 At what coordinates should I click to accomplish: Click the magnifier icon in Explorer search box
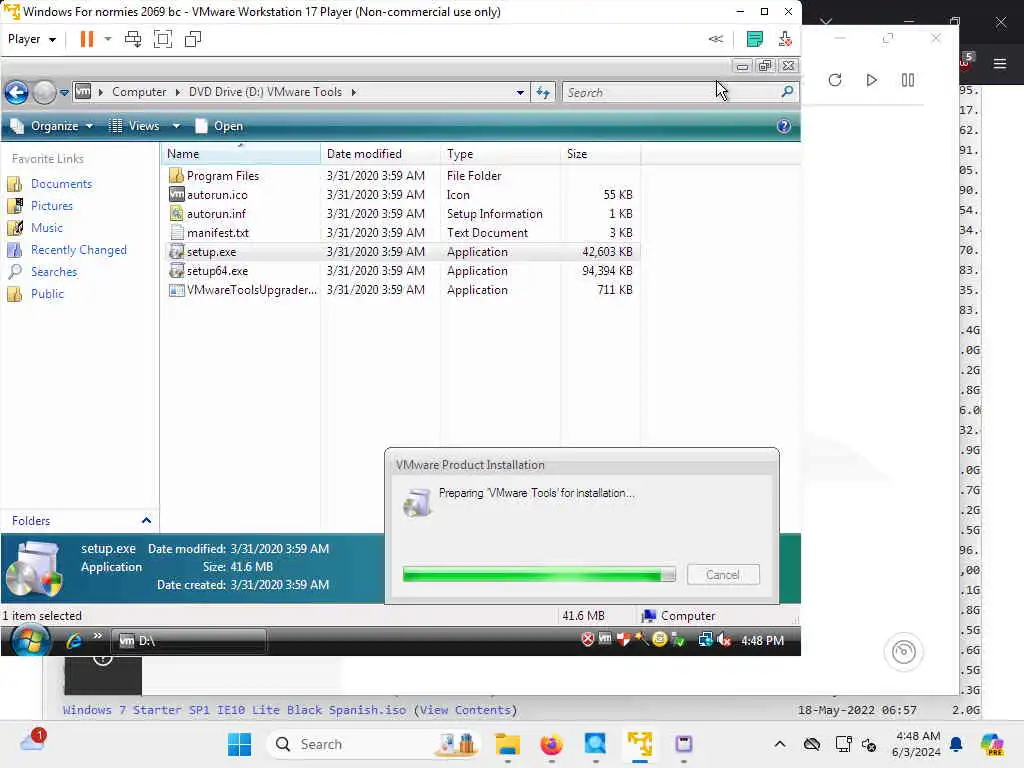(787, 92)
